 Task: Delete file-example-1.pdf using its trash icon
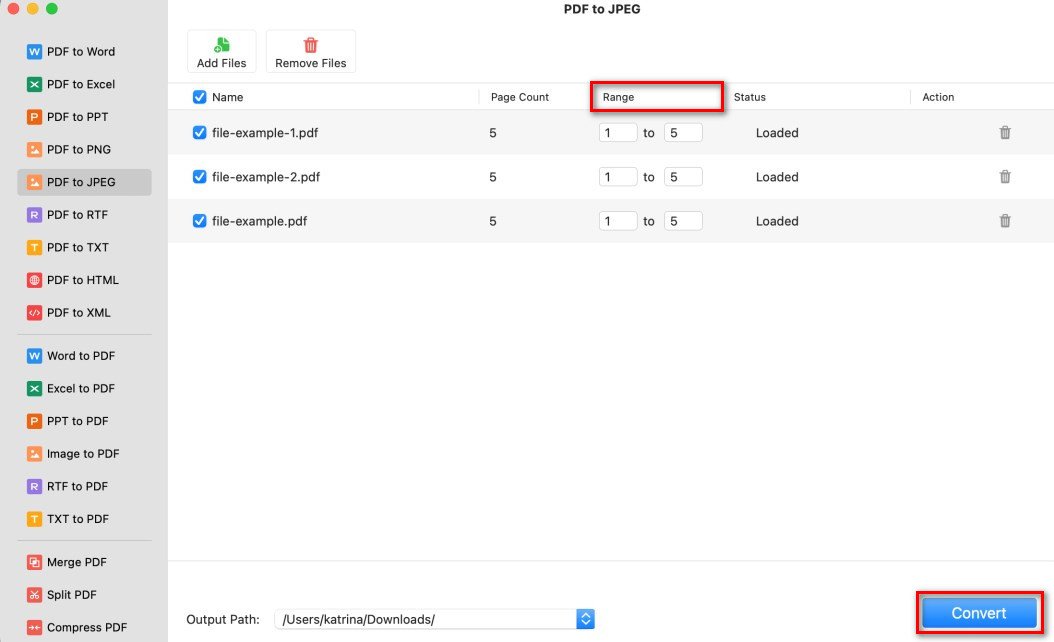pos(1005,132)
